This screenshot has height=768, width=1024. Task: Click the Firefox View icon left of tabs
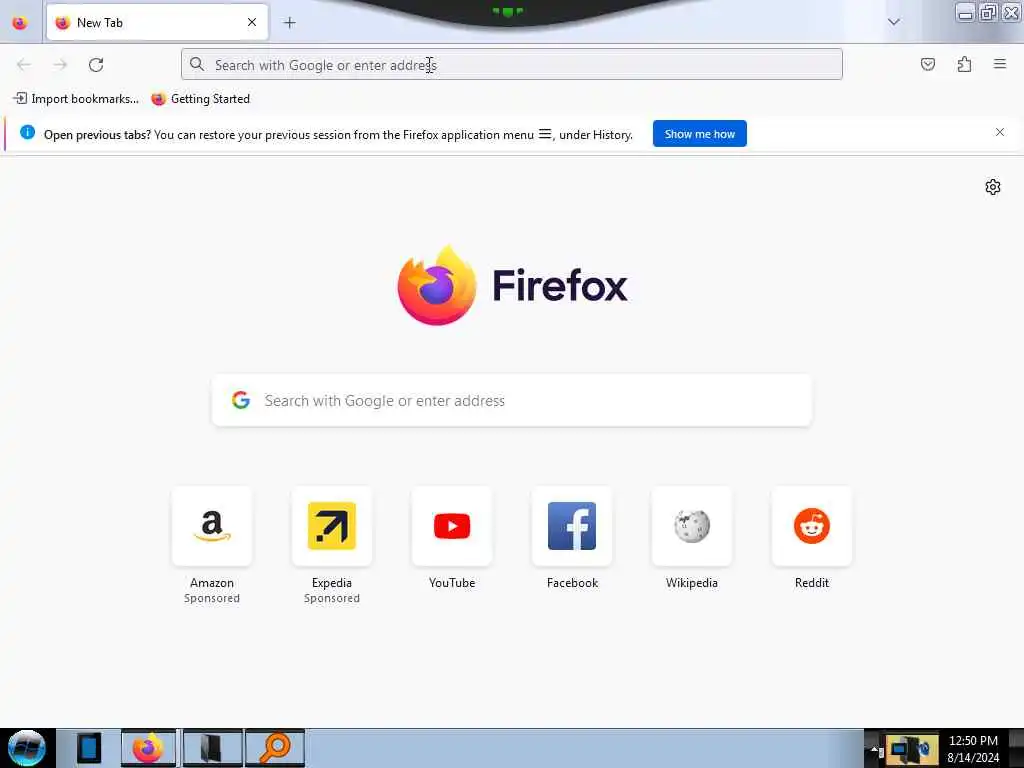click(20, 23)
